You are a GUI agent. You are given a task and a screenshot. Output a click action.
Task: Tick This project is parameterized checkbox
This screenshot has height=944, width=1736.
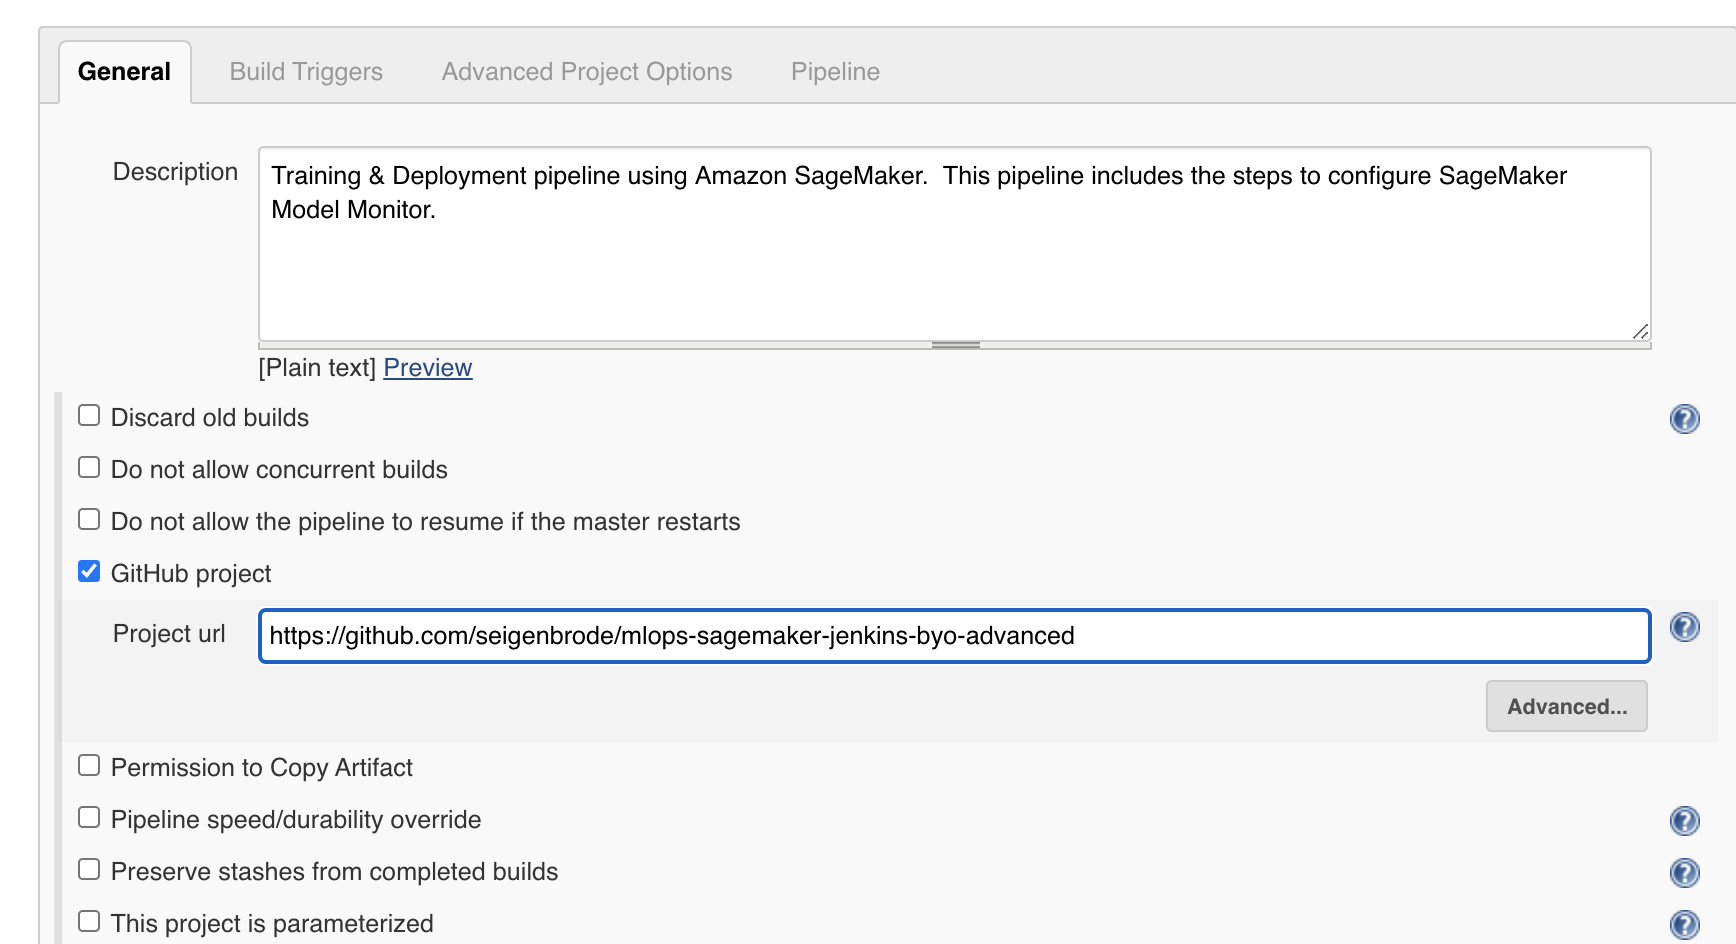(x=89, y=922)
